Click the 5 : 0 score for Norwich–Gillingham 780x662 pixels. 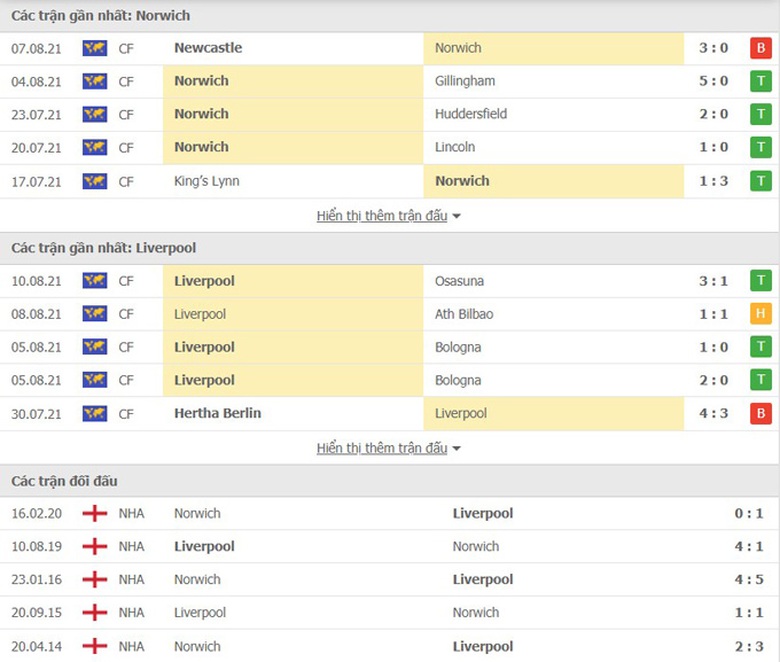tap(713, 81)
